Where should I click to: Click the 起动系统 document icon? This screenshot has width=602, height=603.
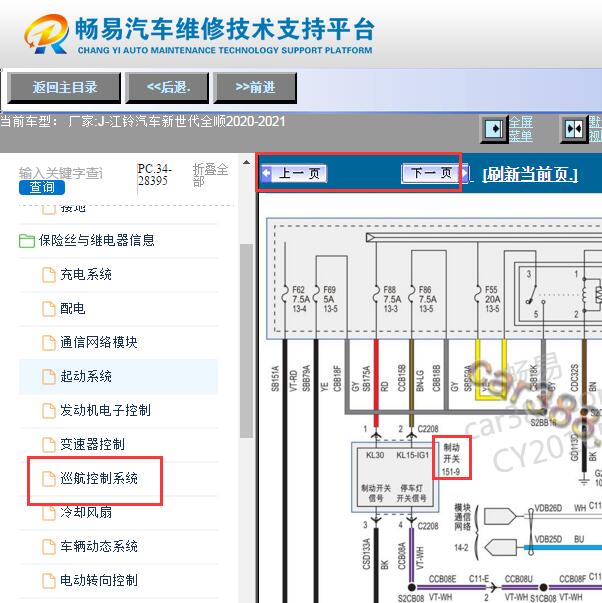coord(49,376)
